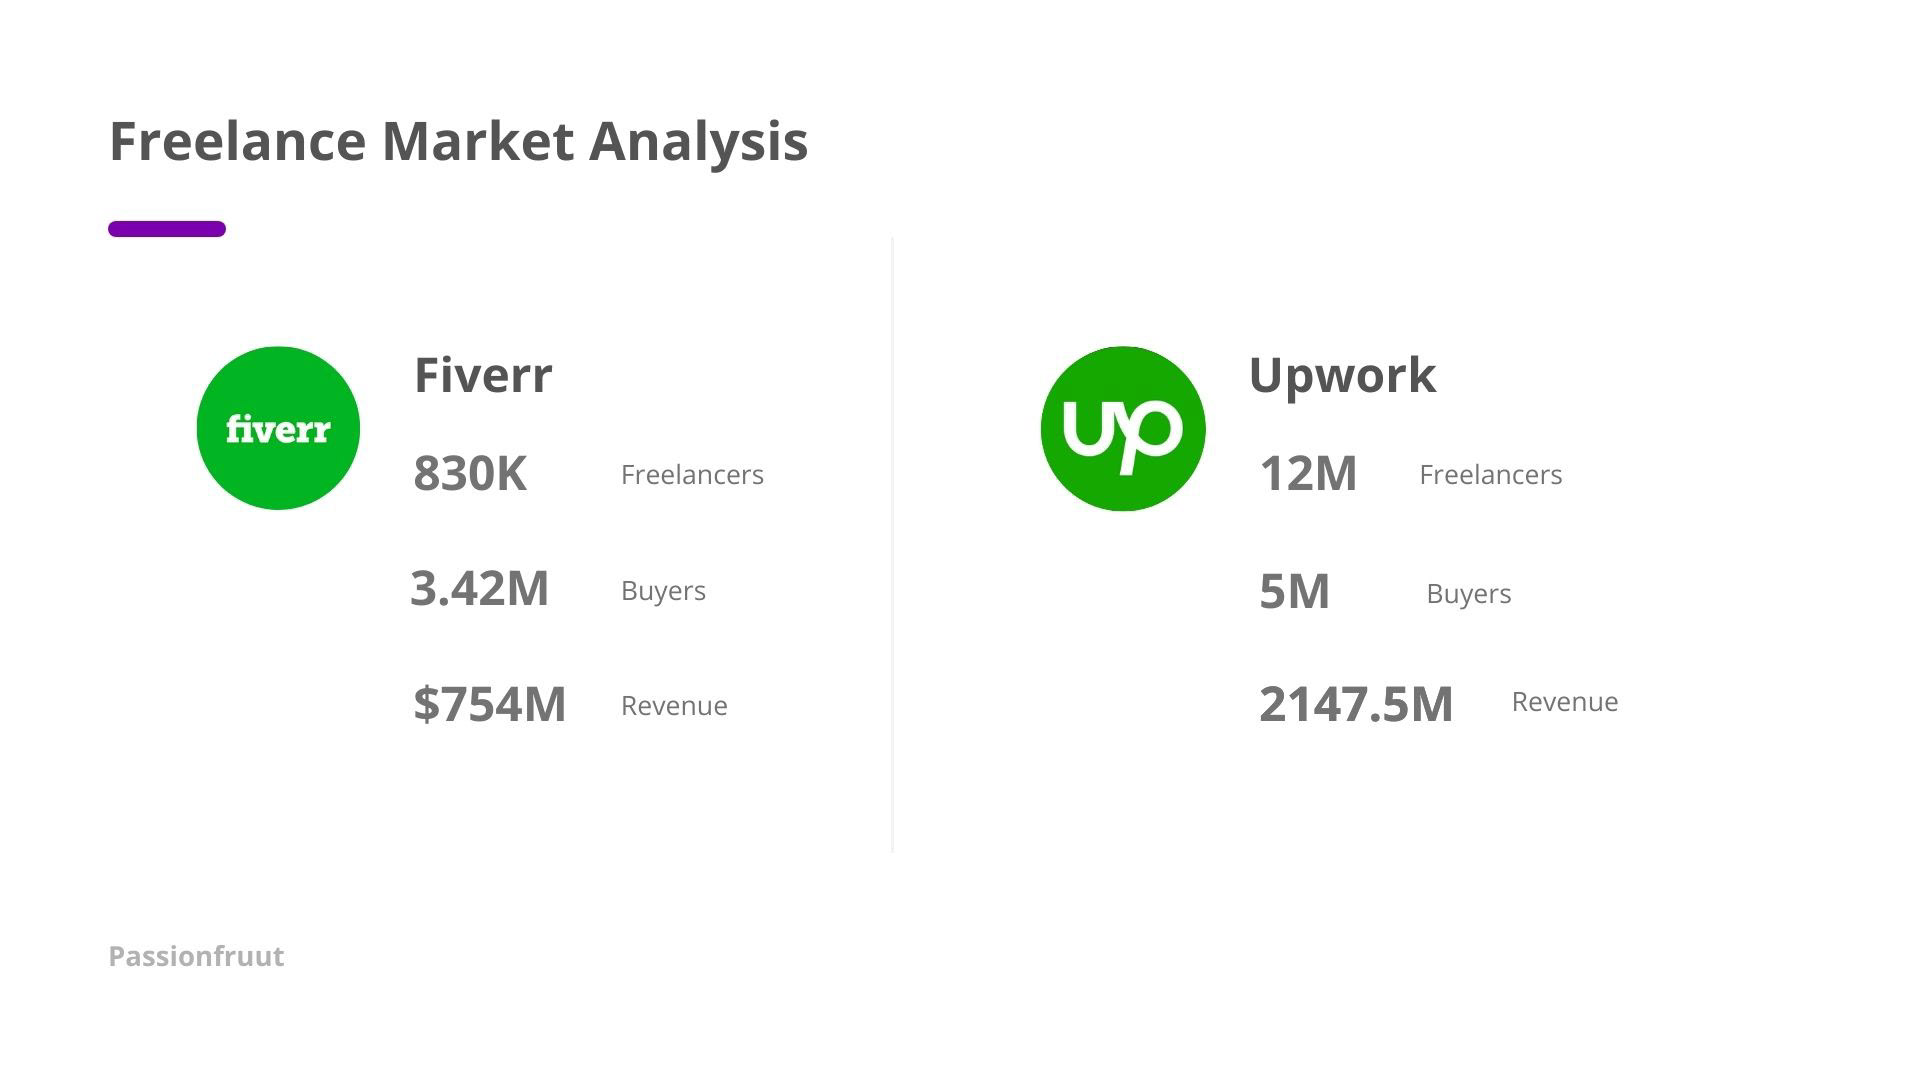
Task: Select the 3.42M buyers figure
Action: tap(480, 588)
